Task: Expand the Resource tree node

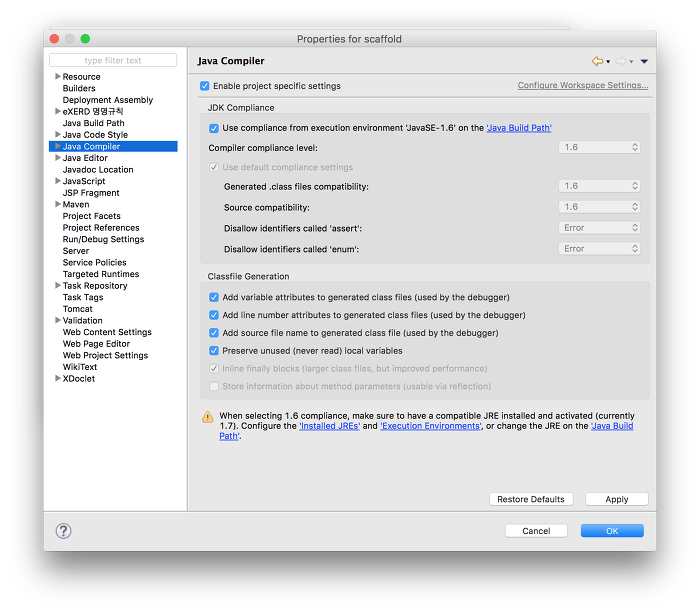Action: pyautogui.click(x=58, y=76)
